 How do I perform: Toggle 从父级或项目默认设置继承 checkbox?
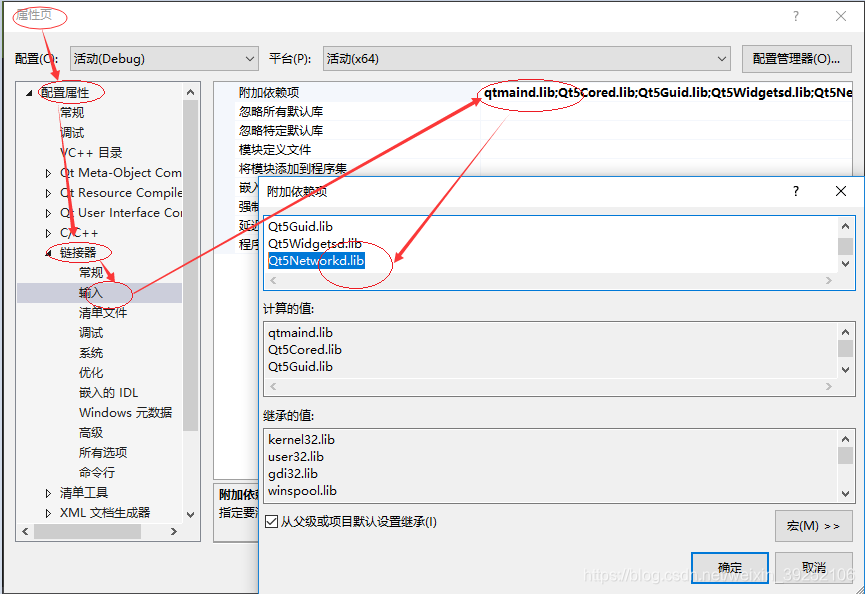271,522
